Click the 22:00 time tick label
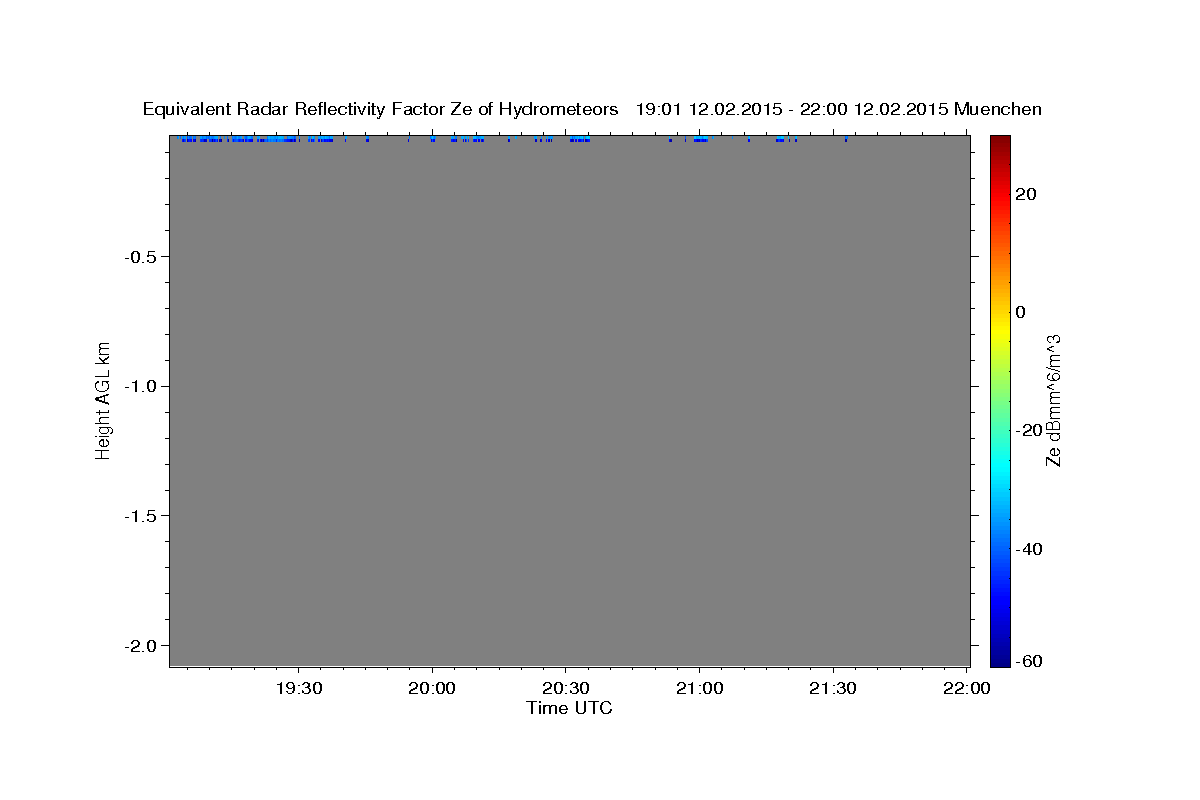 (x=967, y=688)
